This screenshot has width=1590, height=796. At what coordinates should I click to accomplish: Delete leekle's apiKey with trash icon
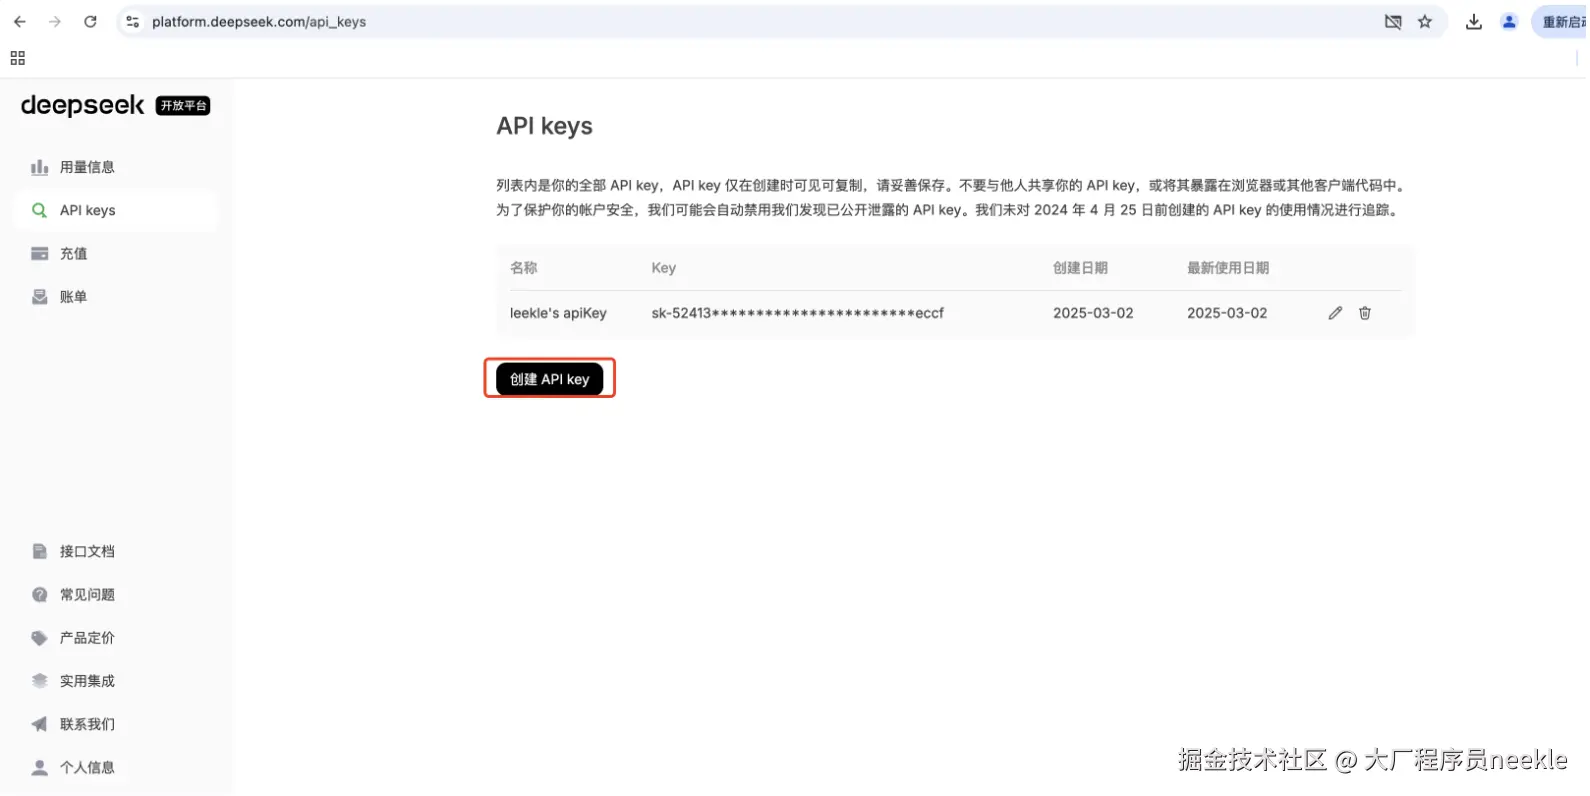1365,313
